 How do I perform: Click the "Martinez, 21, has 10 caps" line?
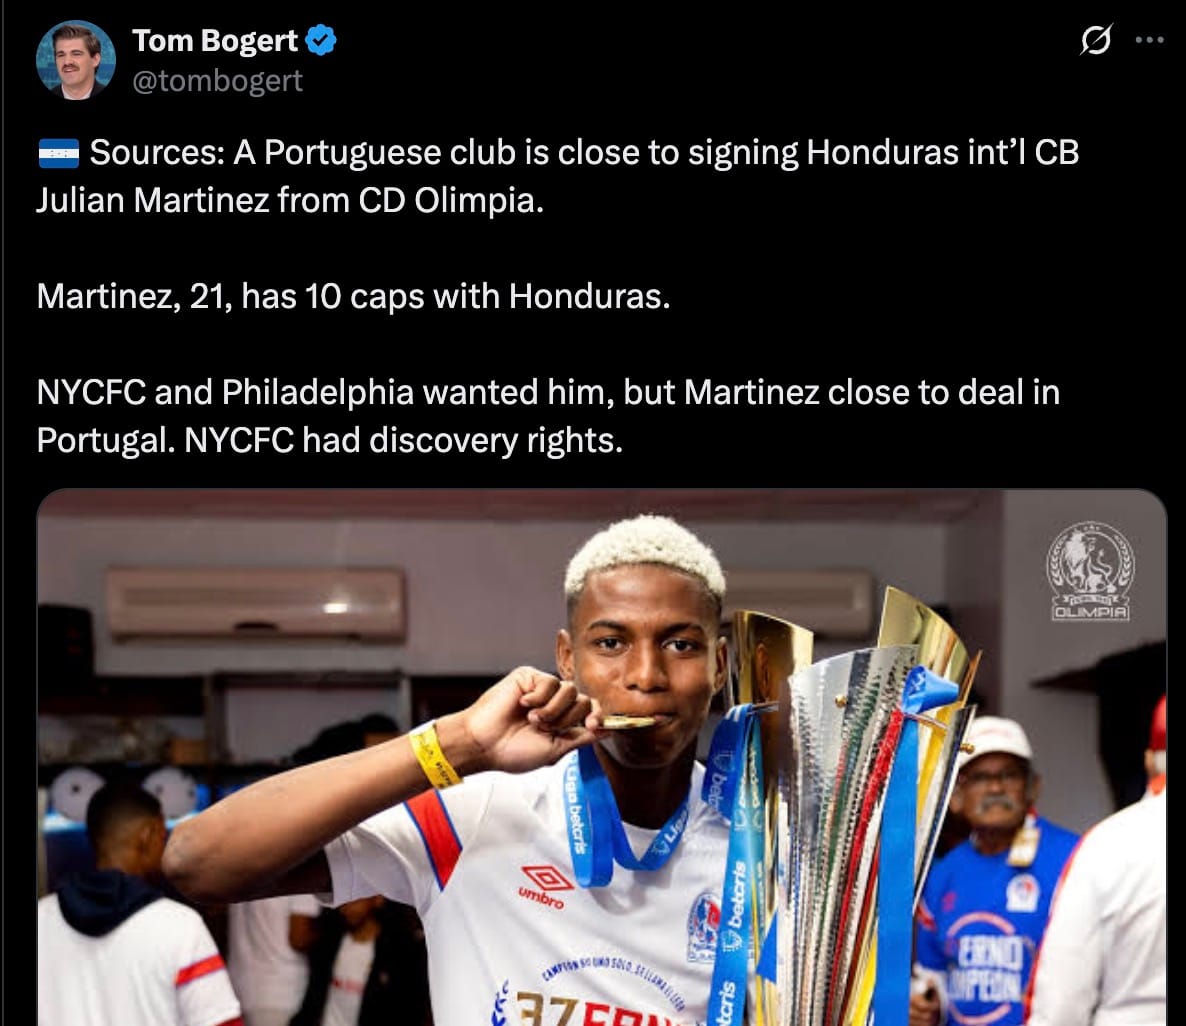(353, 296)
